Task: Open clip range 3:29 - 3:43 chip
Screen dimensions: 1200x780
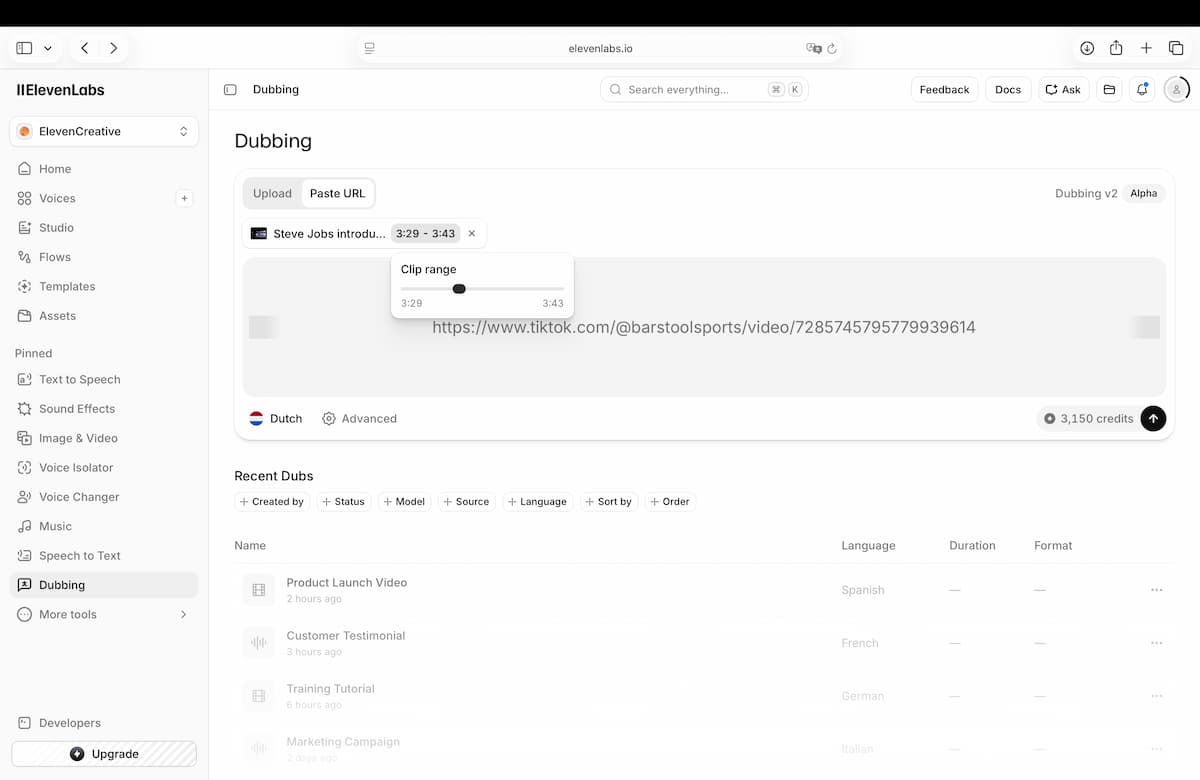Action: (425, 233)
